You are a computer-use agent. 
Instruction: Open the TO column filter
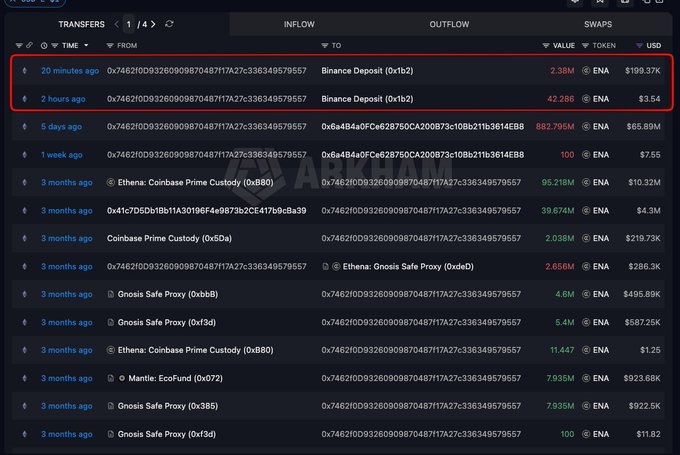pos(324,46)
